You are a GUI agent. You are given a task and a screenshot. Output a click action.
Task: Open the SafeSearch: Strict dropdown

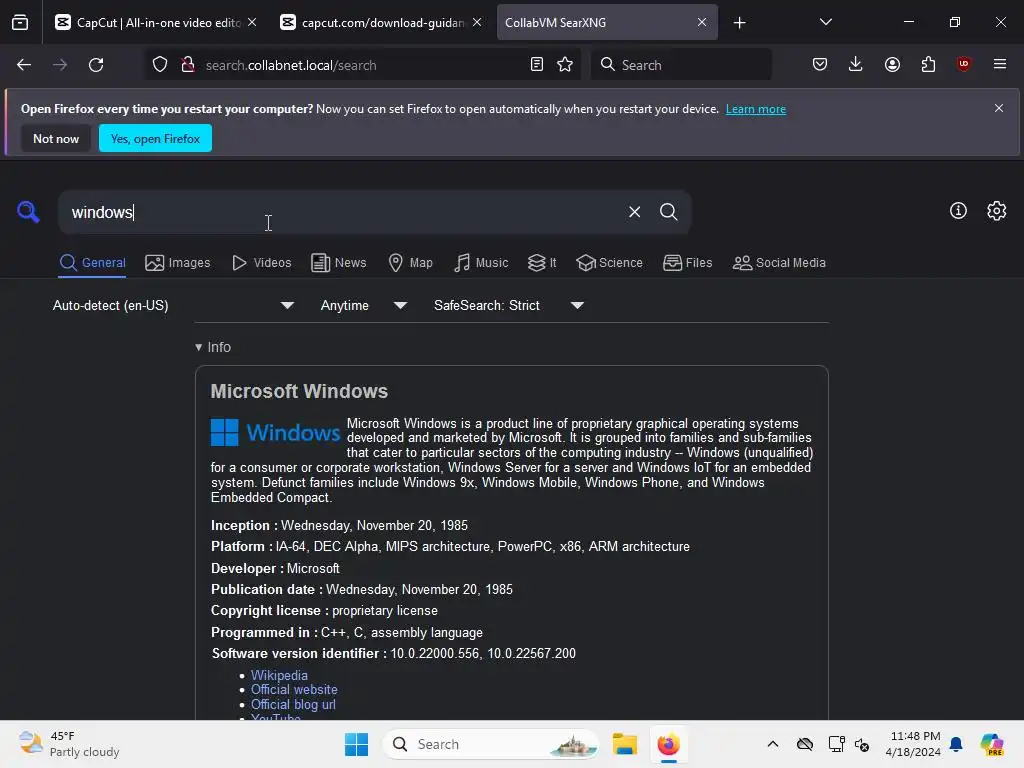coord(508,305)
